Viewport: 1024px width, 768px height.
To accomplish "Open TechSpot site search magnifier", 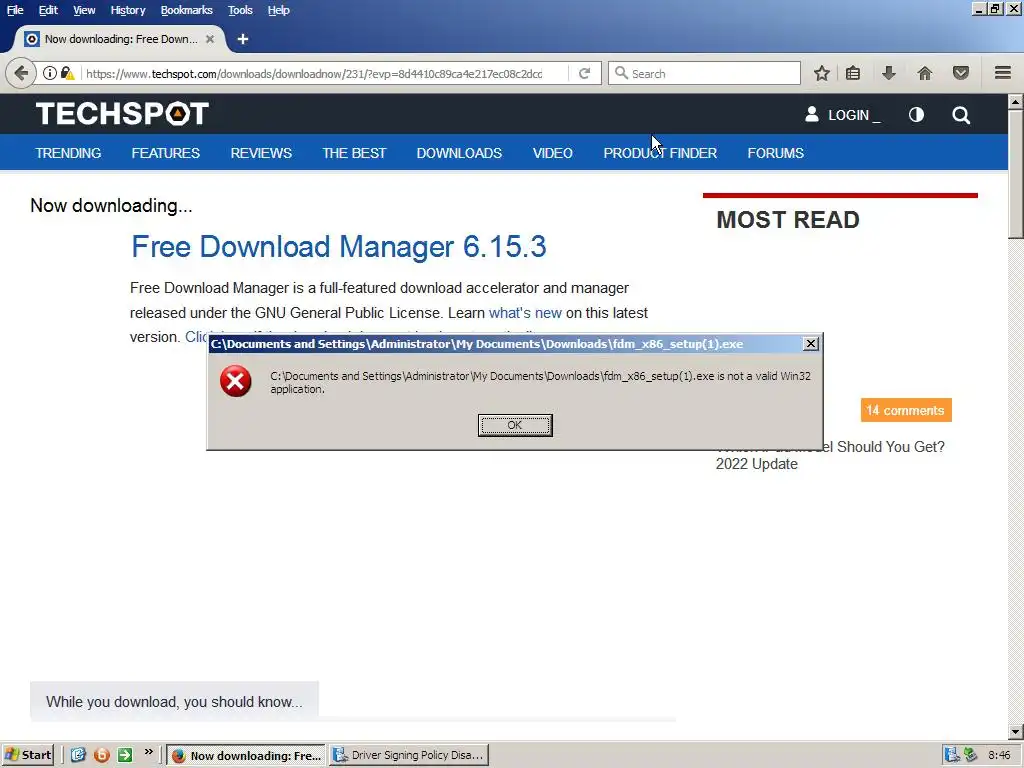I will point(961,116).
